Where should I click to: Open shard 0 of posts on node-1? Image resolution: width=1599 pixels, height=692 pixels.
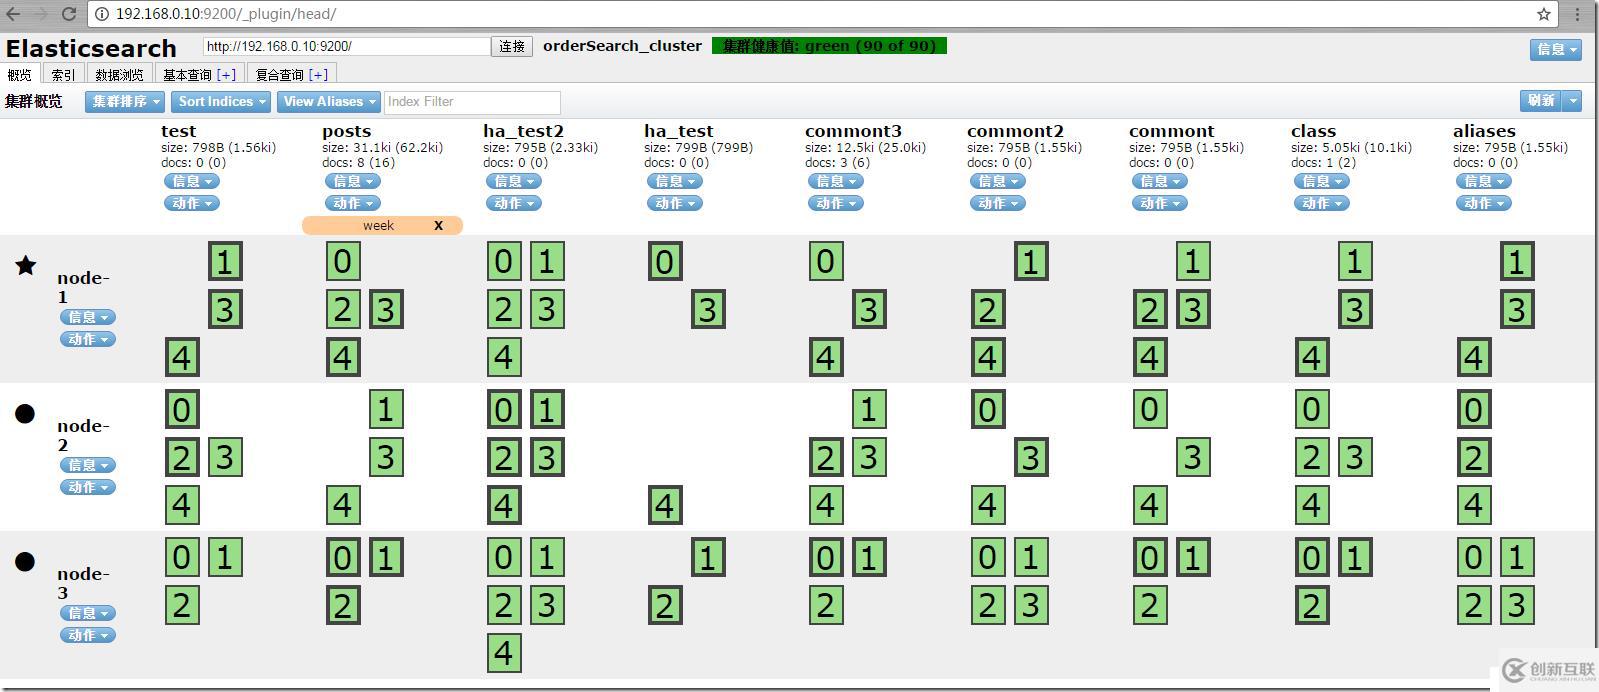pyautogui.click(x=343, y=261)
